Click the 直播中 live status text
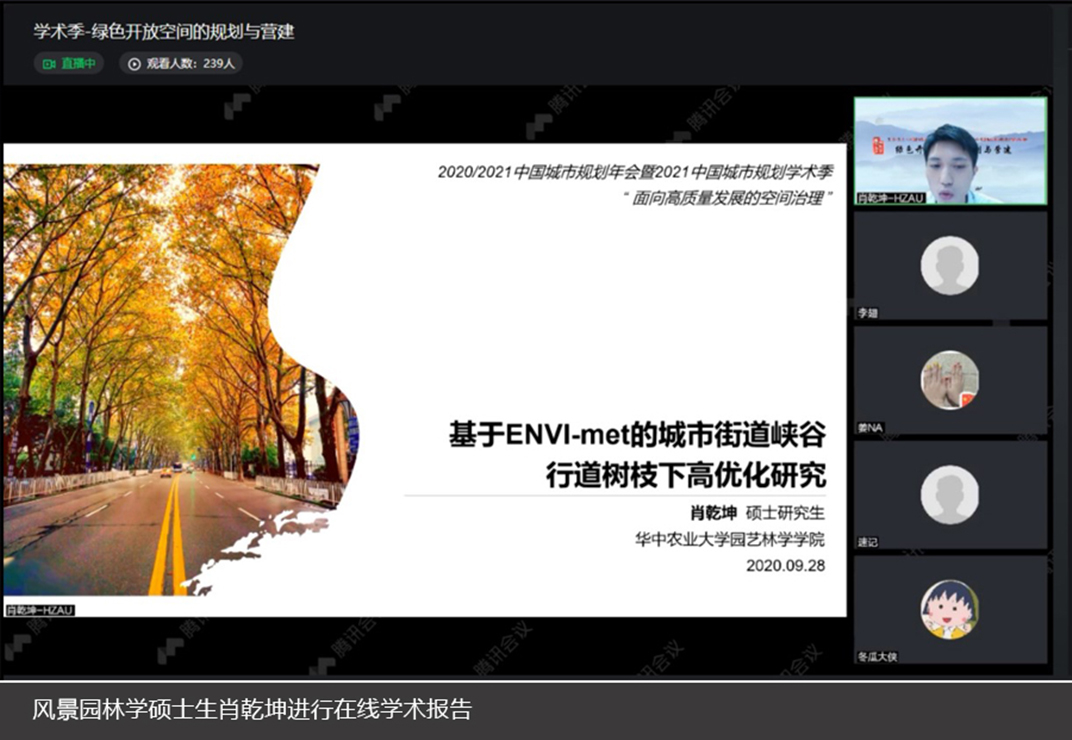The height and width of the screenshot is (740, 1072). pyautogui.click(x=78, y=64)
